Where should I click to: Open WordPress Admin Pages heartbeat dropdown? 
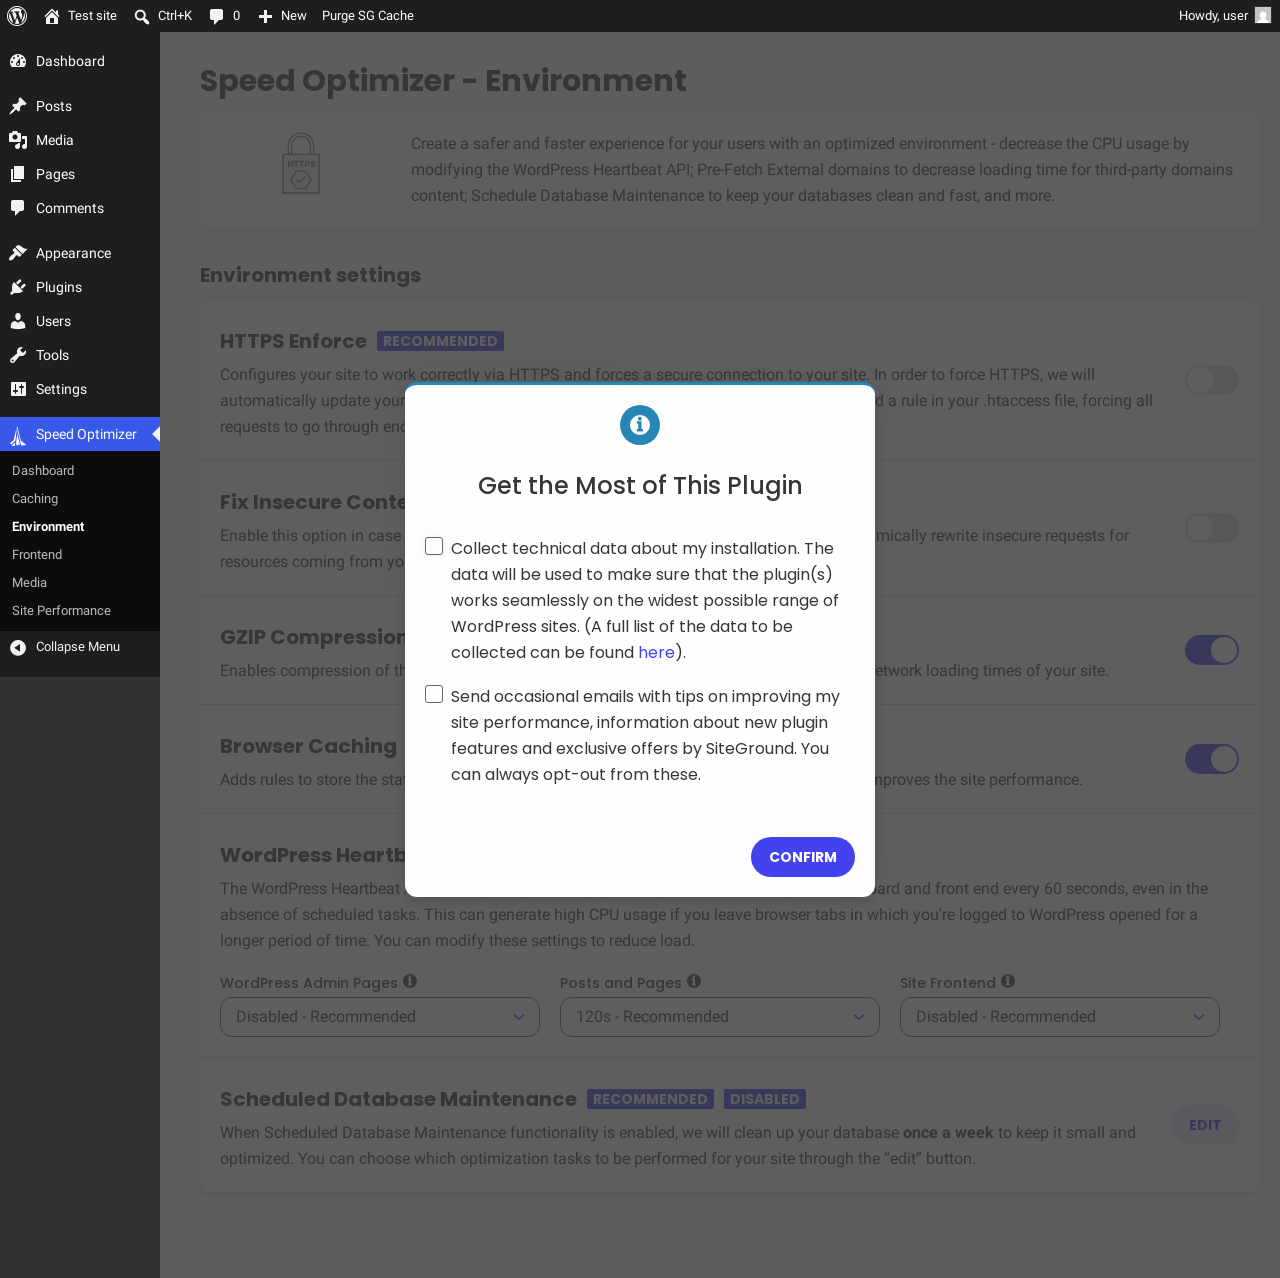coord(380,1017)
